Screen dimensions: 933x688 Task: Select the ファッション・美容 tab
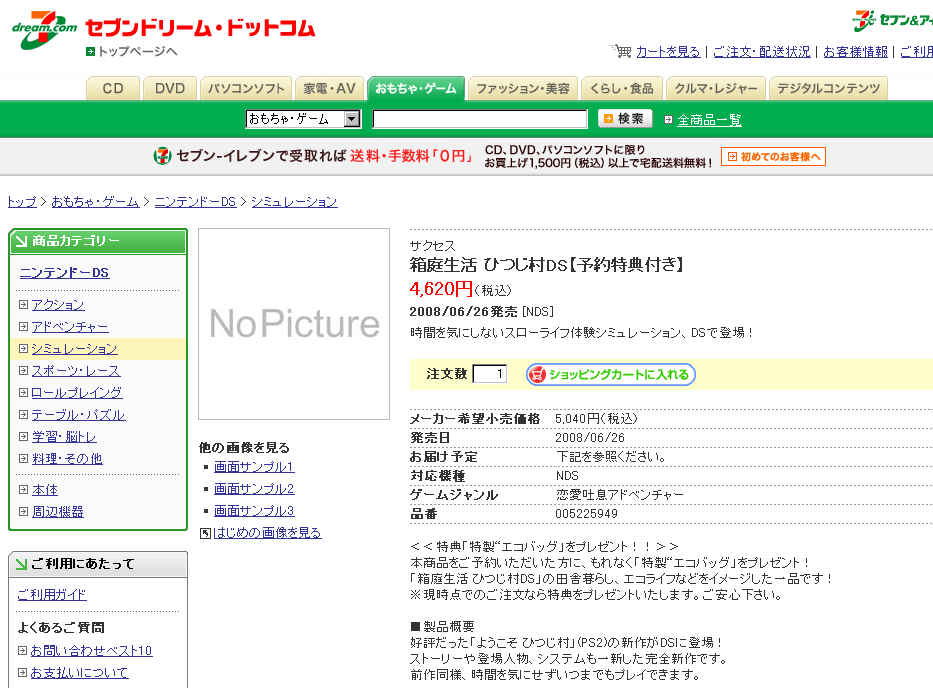[x=522, y=89]
